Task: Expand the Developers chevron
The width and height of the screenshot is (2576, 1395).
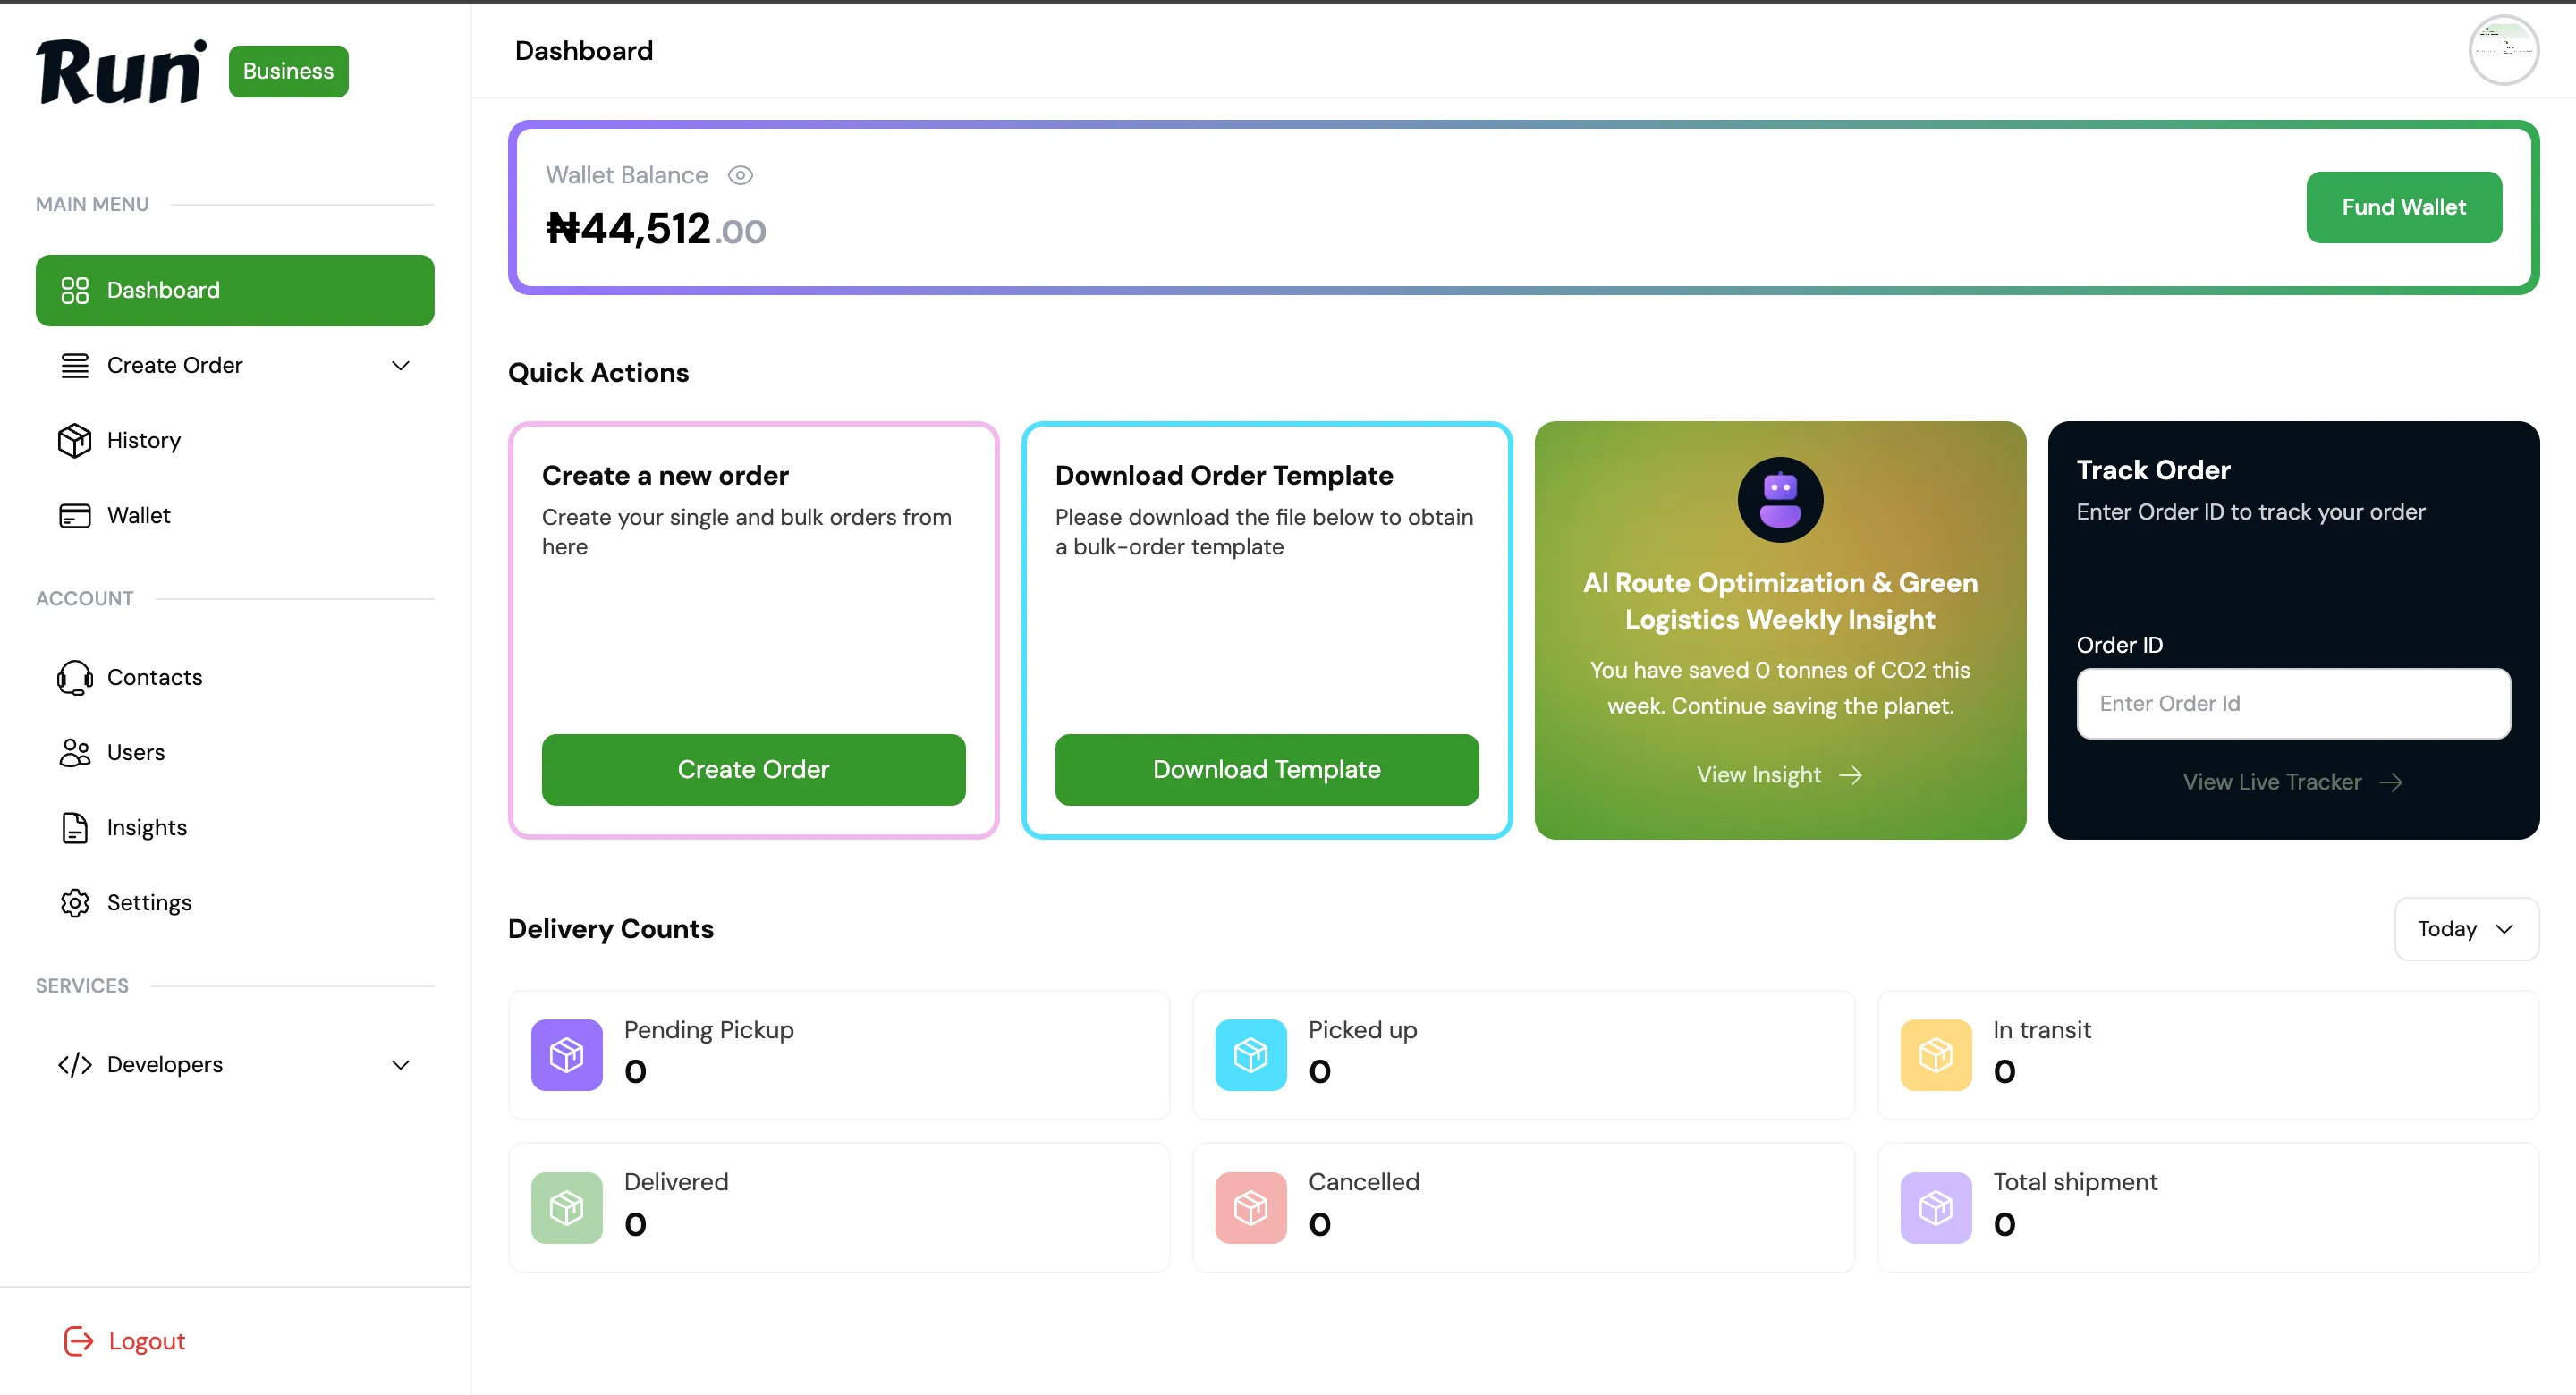Action: pyautogui.click(x=401, y=1065)
